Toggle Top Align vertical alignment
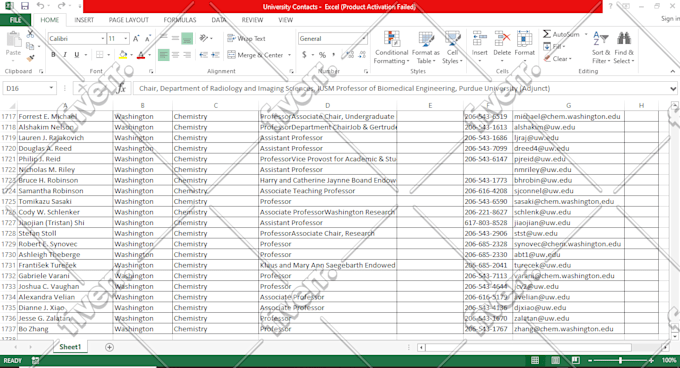The image size is (680, 368). click(x=163, y=39)
